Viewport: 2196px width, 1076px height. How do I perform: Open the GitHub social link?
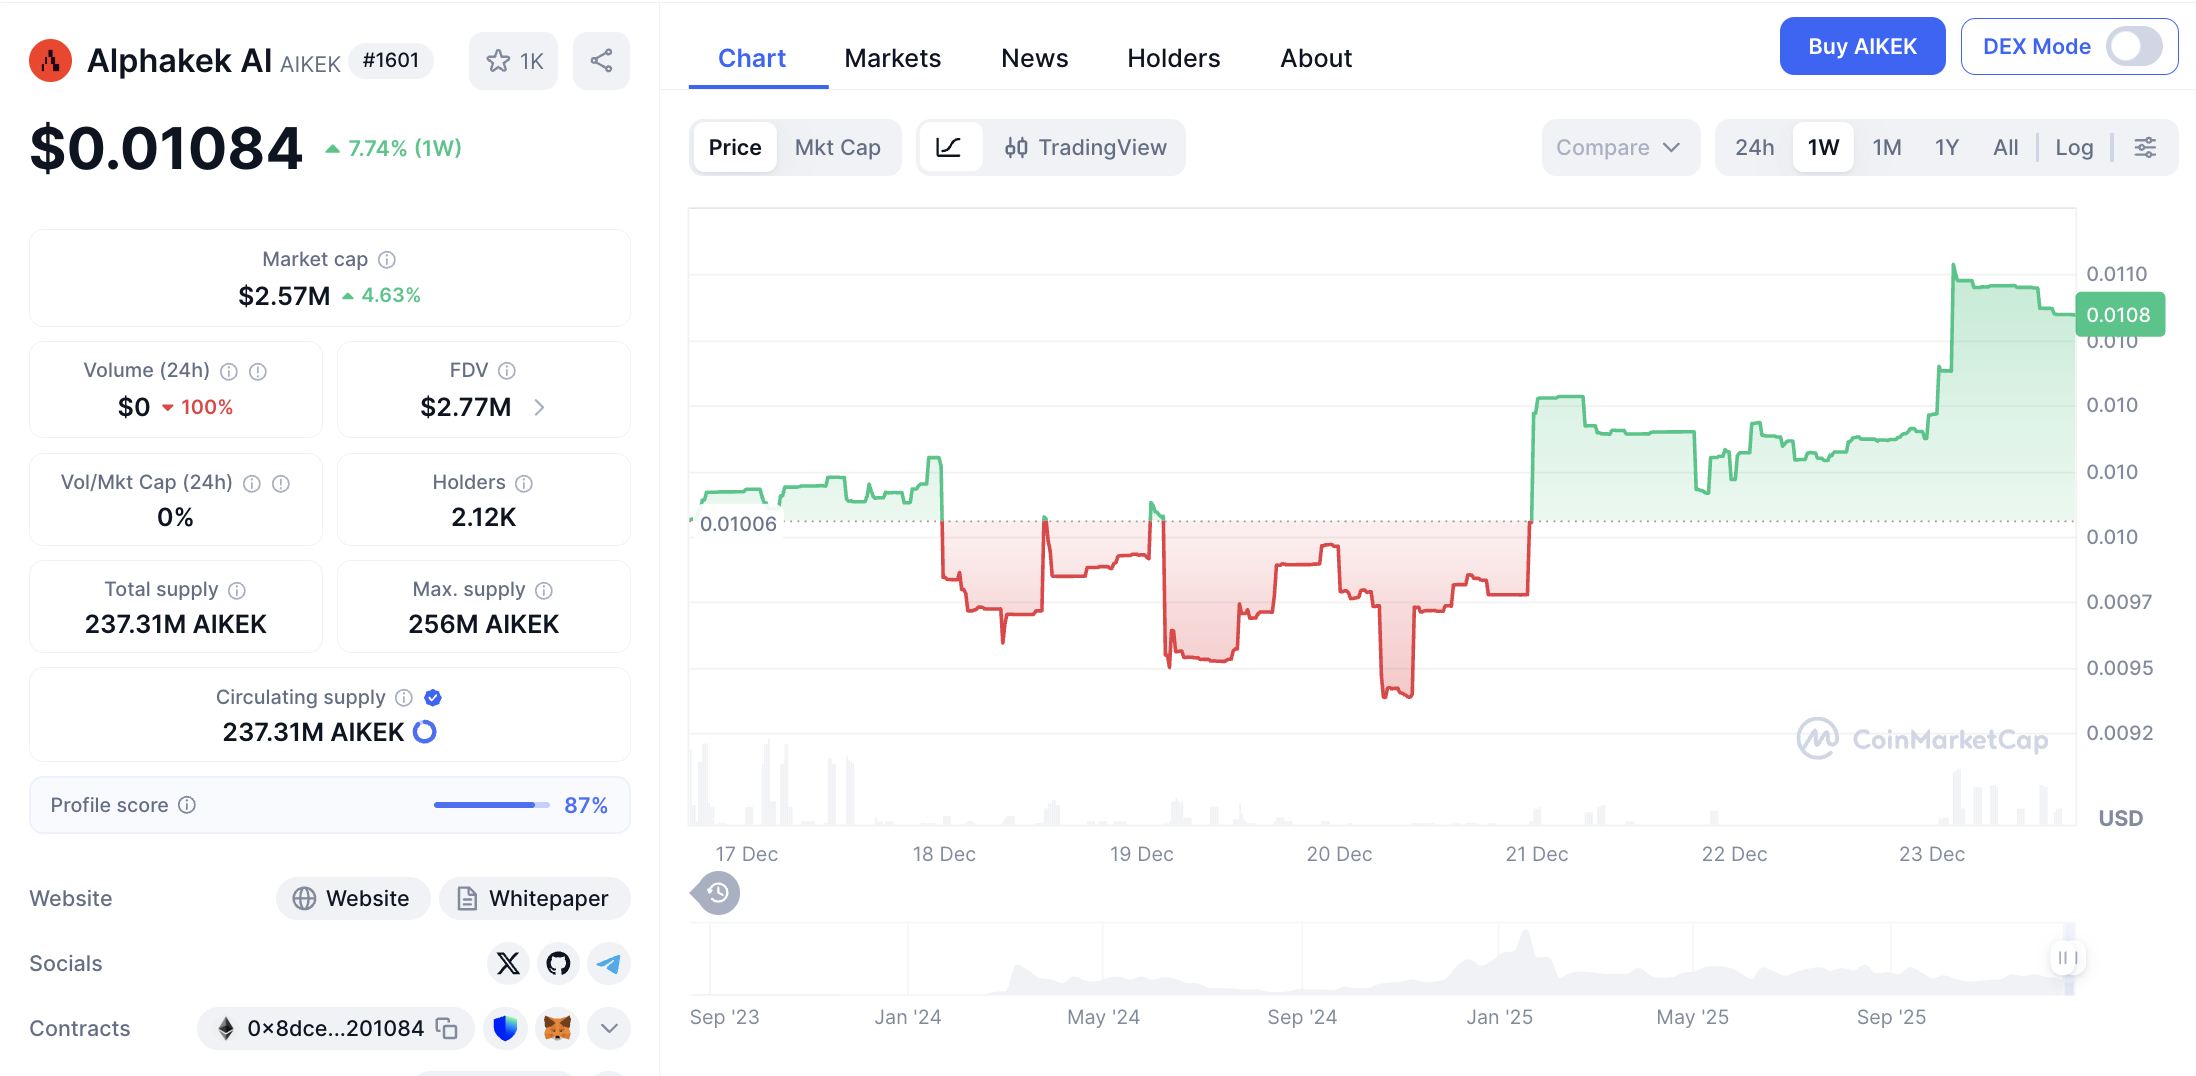[x=558, y=963]
